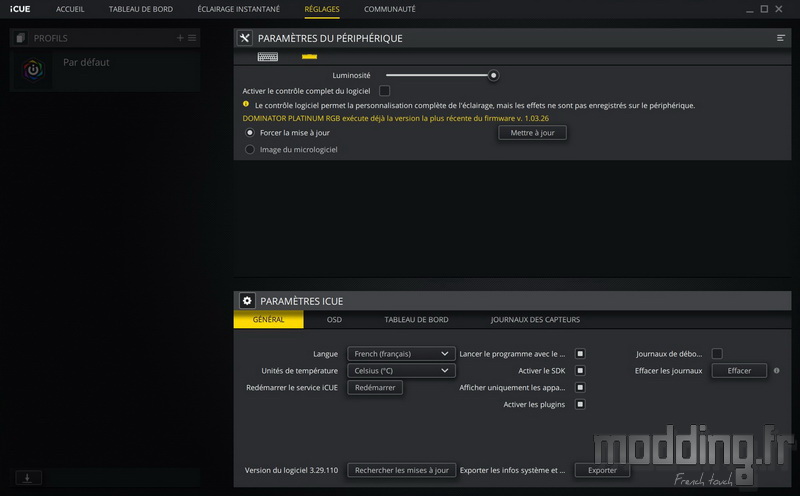The height and width of the screenshot is (496, 800).
Task: Toggle the Activer les plugins checkbox
Action: click(580, 404)
